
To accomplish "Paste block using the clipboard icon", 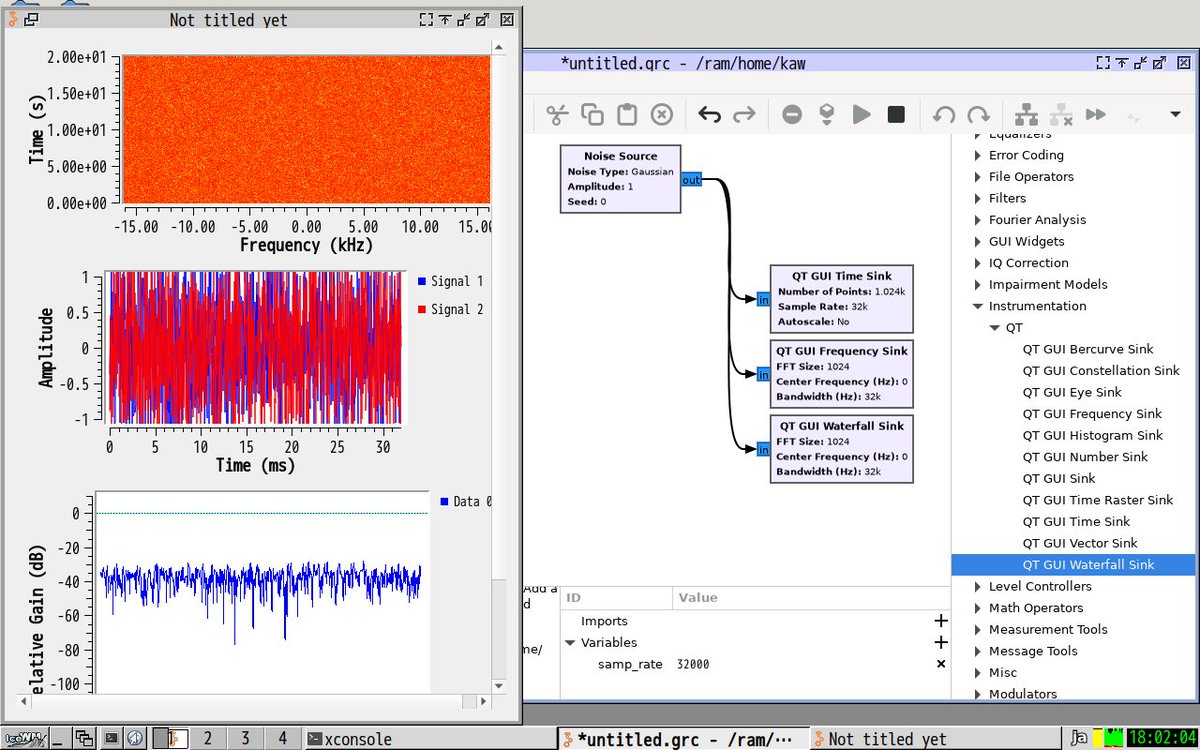I will pos(627,114).
